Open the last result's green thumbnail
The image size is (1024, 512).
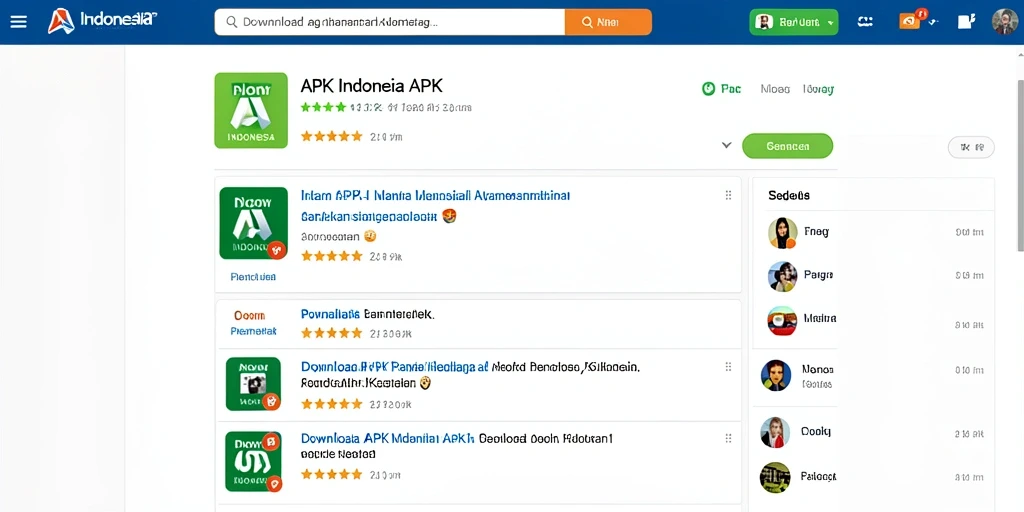pyautogui.click(x=253, y=461)
